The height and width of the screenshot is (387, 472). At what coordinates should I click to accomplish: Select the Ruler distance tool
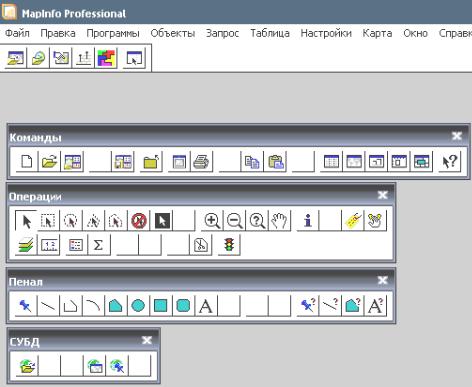point(49,245)
